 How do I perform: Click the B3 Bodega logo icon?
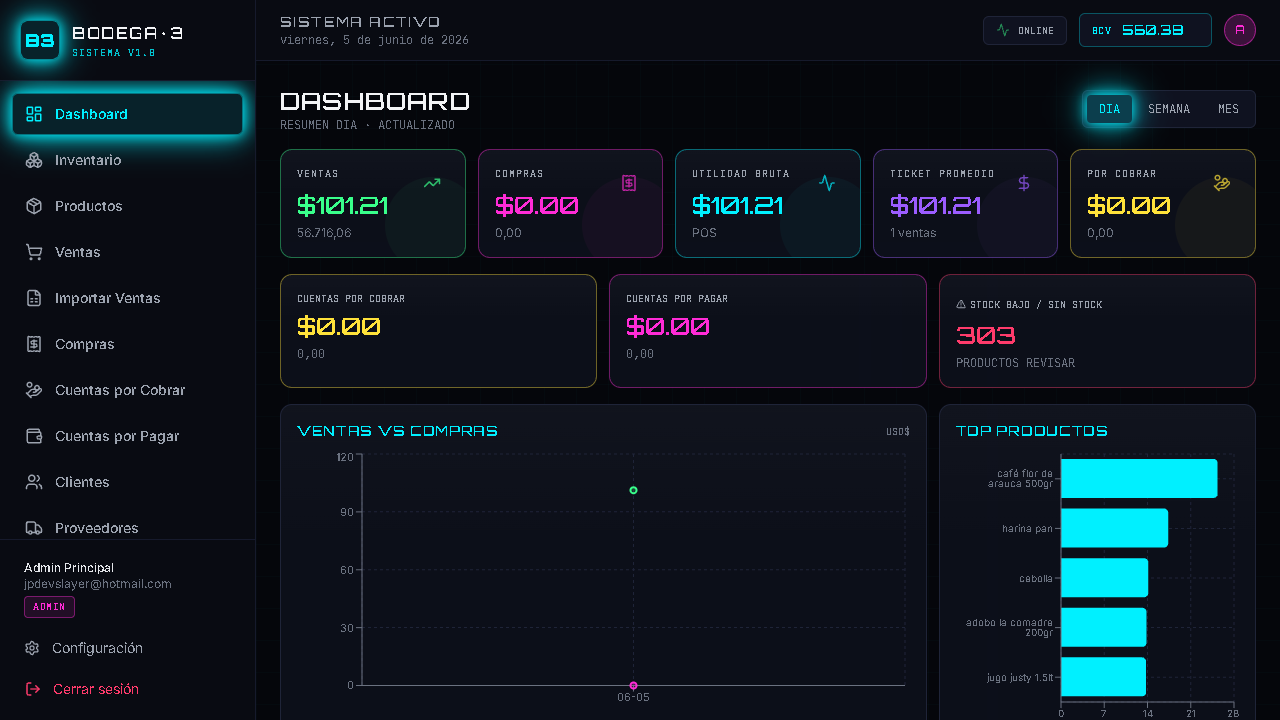[40, 40]
